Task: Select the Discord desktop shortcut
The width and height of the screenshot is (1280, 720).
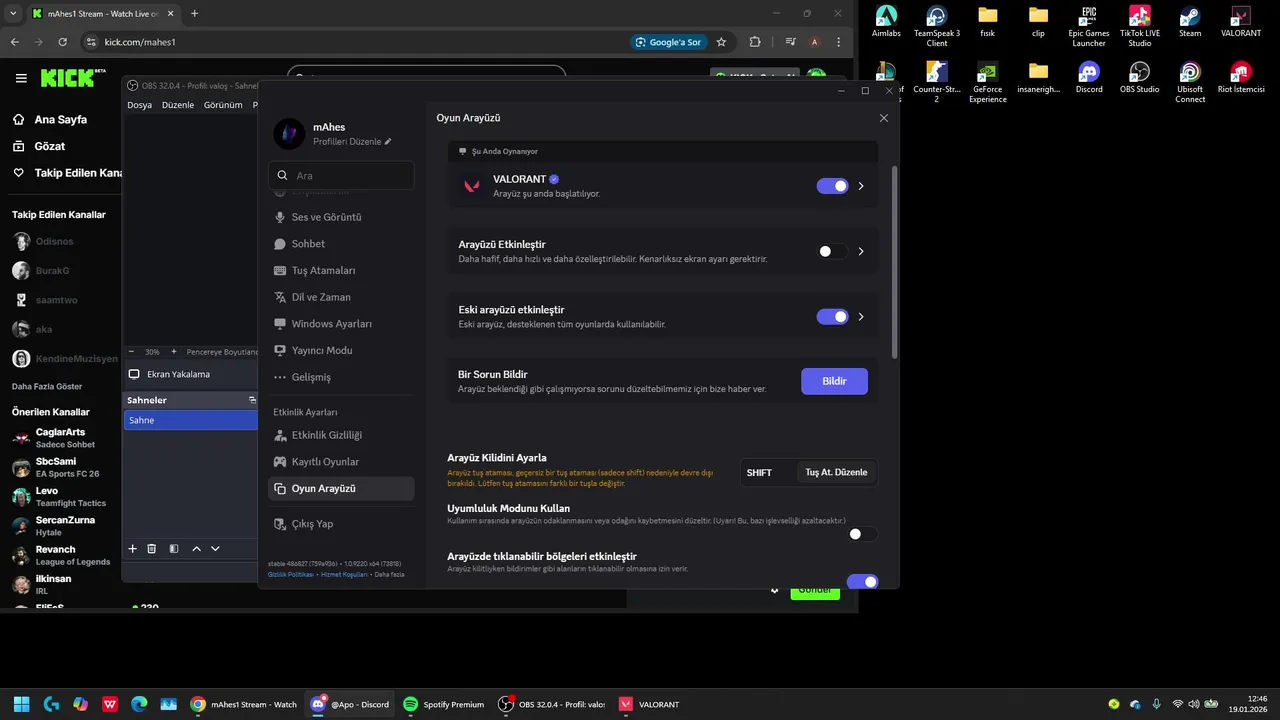Action: click(x=1089, y=79)
